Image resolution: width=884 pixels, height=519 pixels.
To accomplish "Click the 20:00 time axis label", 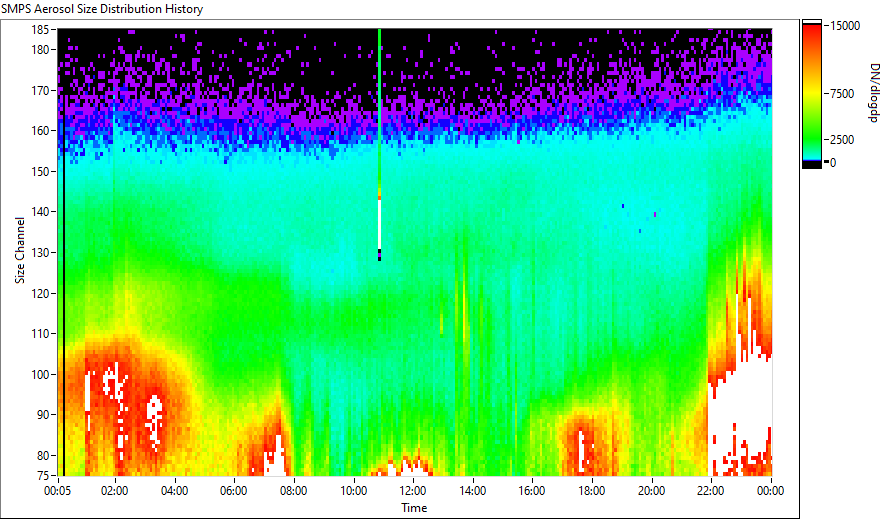I will coord(651,491).
